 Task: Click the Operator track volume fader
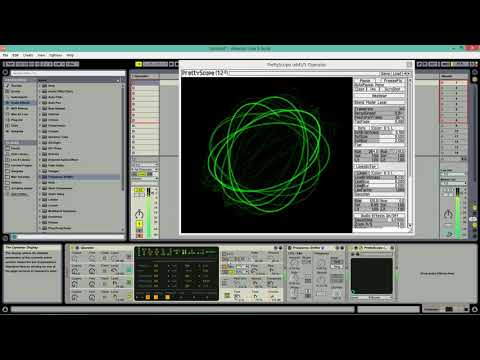point(149,213)
